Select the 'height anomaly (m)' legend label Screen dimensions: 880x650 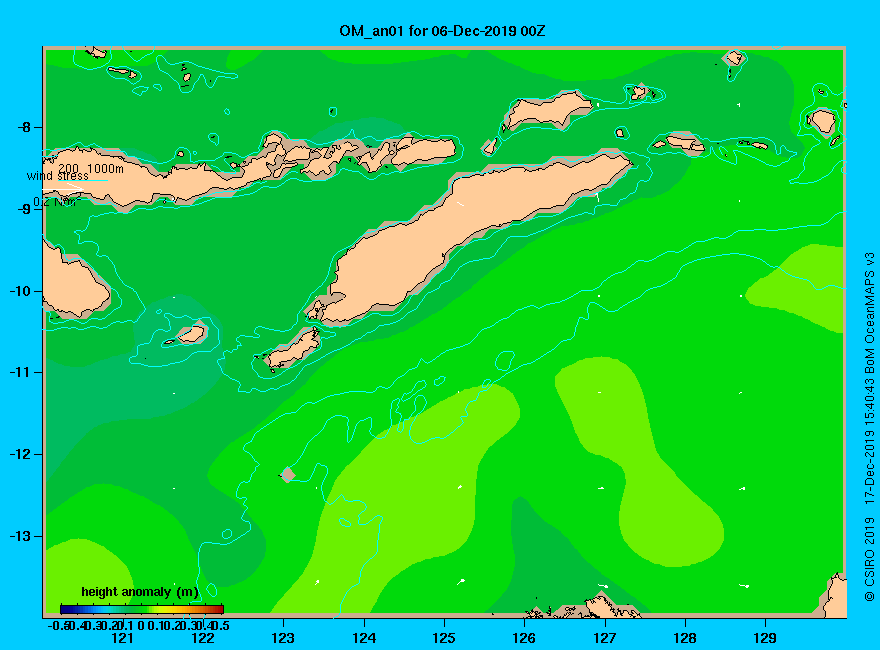point(140,592)
